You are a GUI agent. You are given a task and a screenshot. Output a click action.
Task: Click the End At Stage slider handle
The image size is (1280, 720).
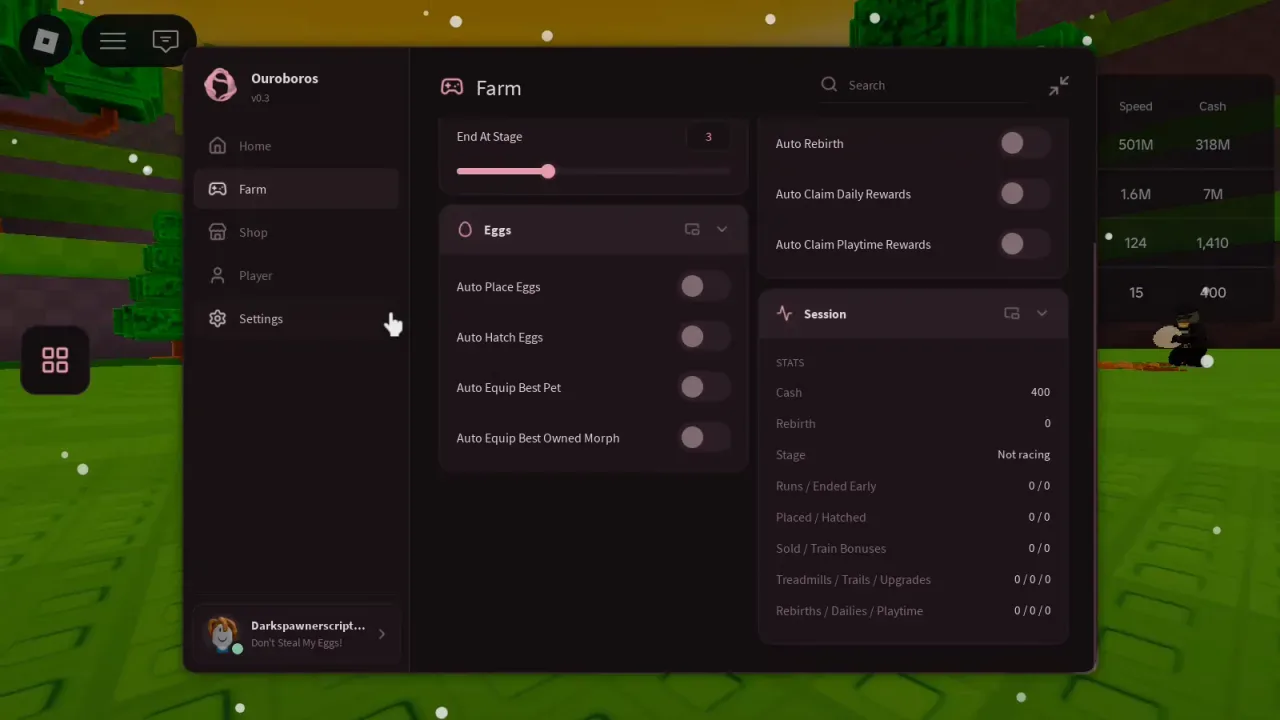click(548, 171)
